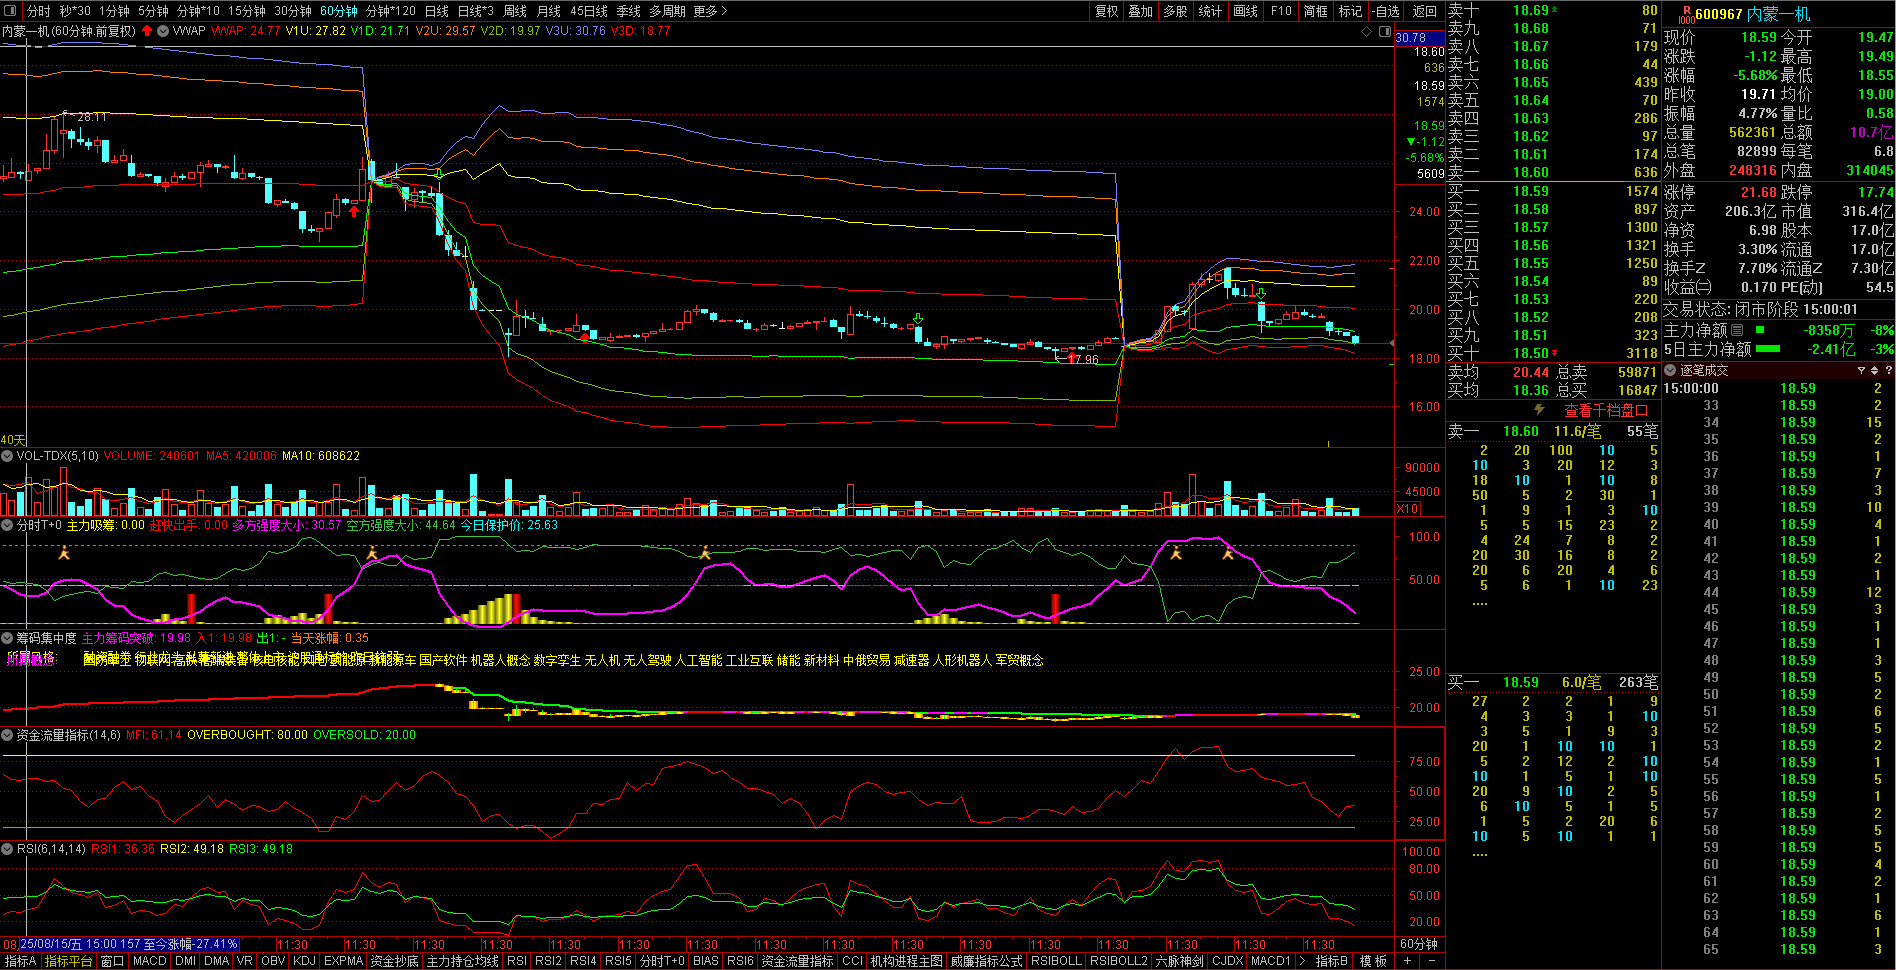Click the diamond icon in the chart header

(1367, 32)
